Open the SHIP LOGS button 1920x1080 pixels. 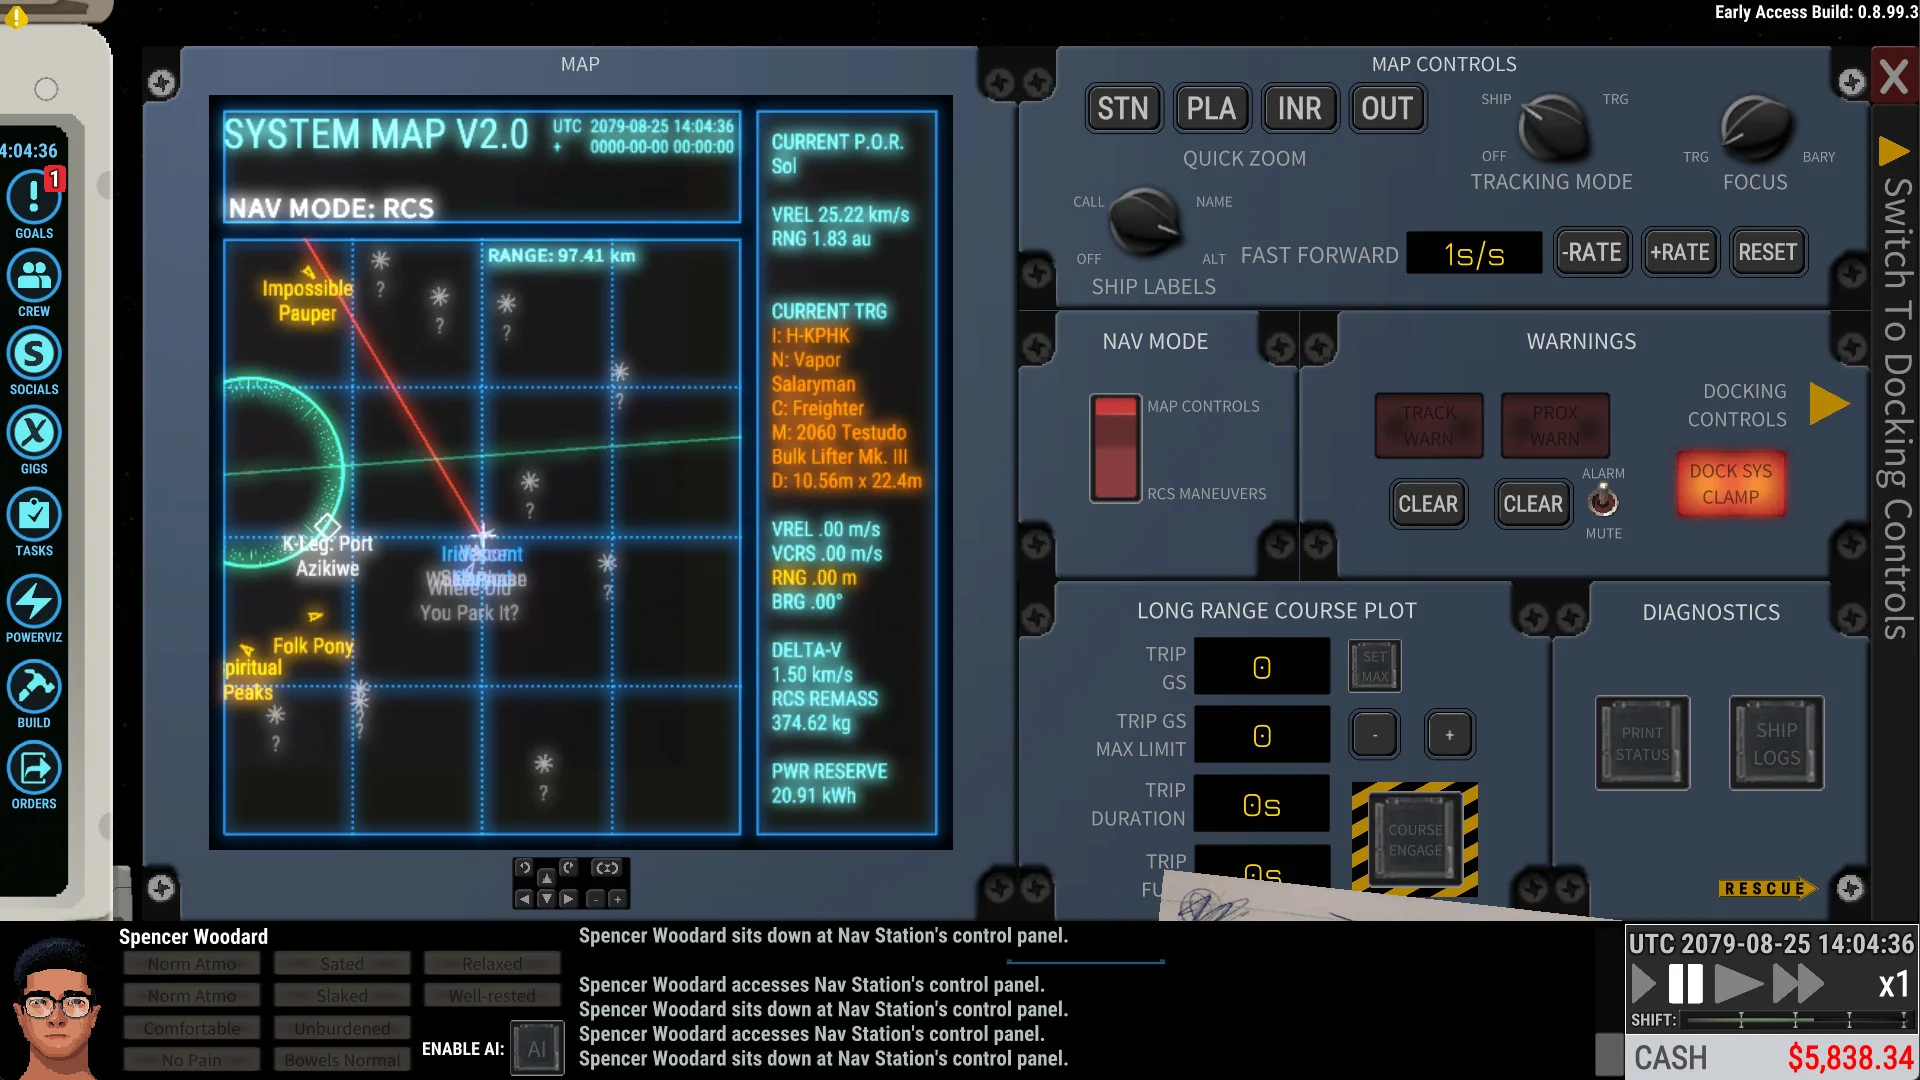[x=1776, y=743]
